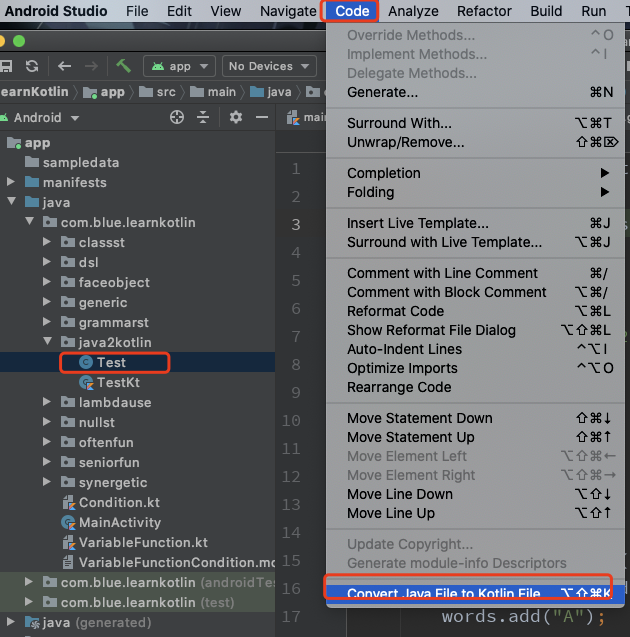The width and height of the screenshot is (630, 637).
Task: Open project panel gear settings
Action: [x=236, y=117]
